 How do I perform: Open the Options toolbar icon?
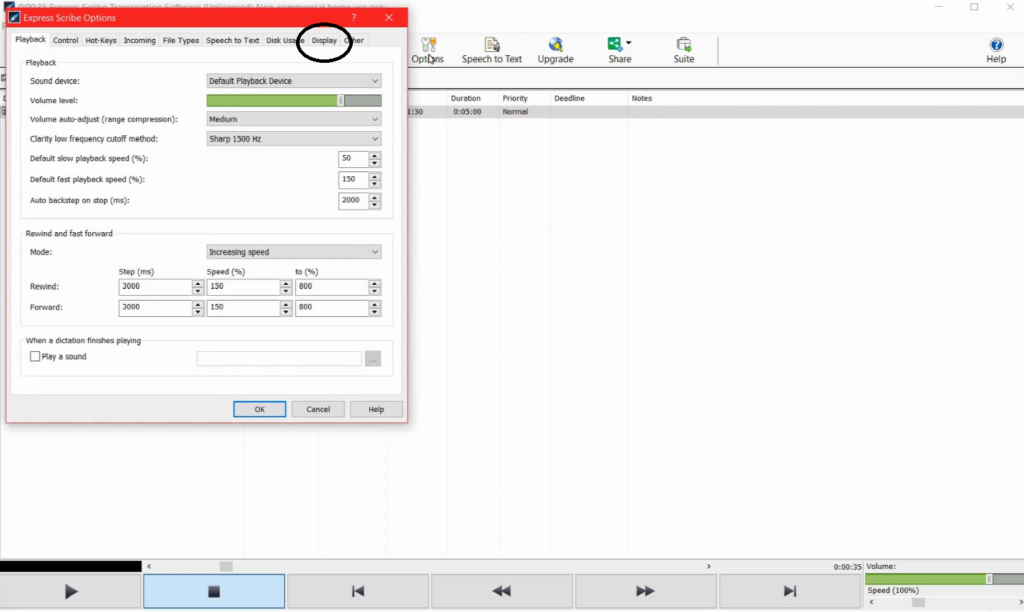click(x=428, y=50)
